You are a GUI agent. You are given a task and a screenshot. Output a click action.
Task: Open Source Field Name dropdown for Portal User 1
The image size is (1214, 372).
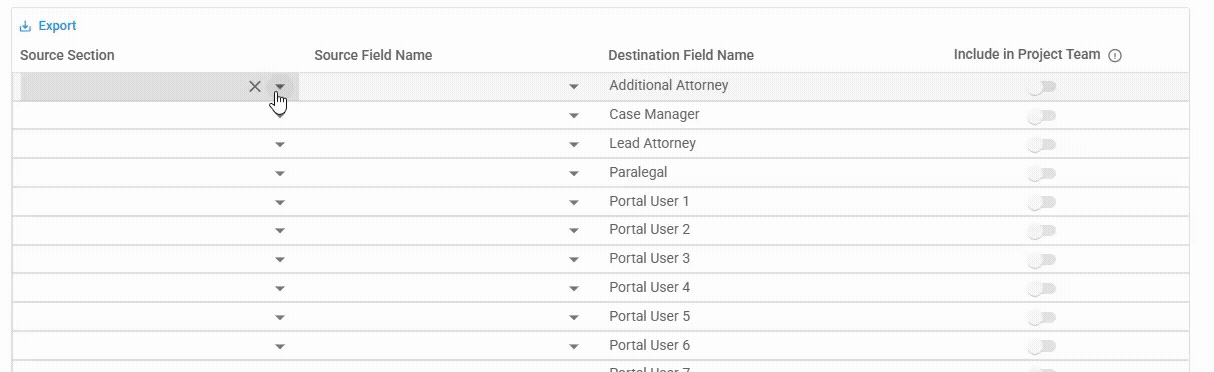point(574,203)
